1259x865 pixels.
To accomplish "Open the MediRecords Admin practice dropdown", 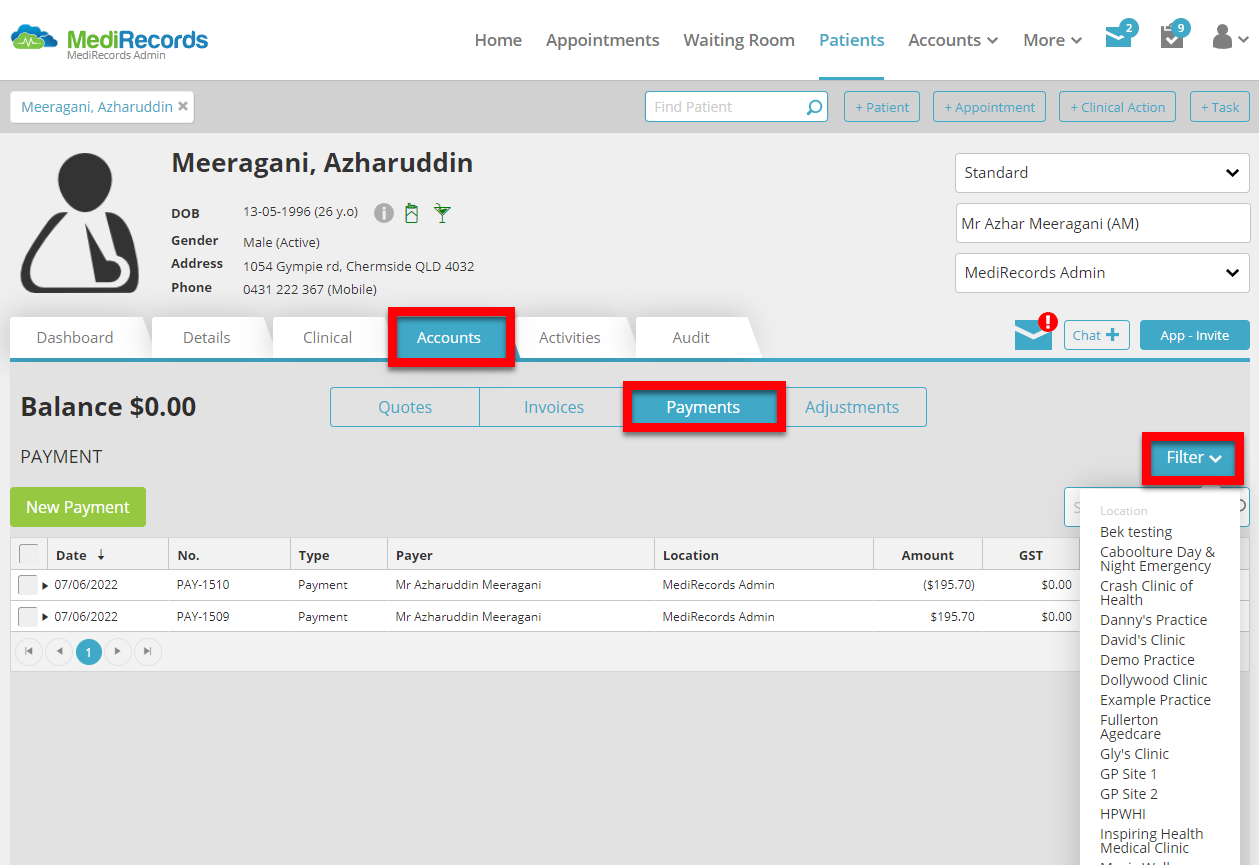I will (1102, 273).
